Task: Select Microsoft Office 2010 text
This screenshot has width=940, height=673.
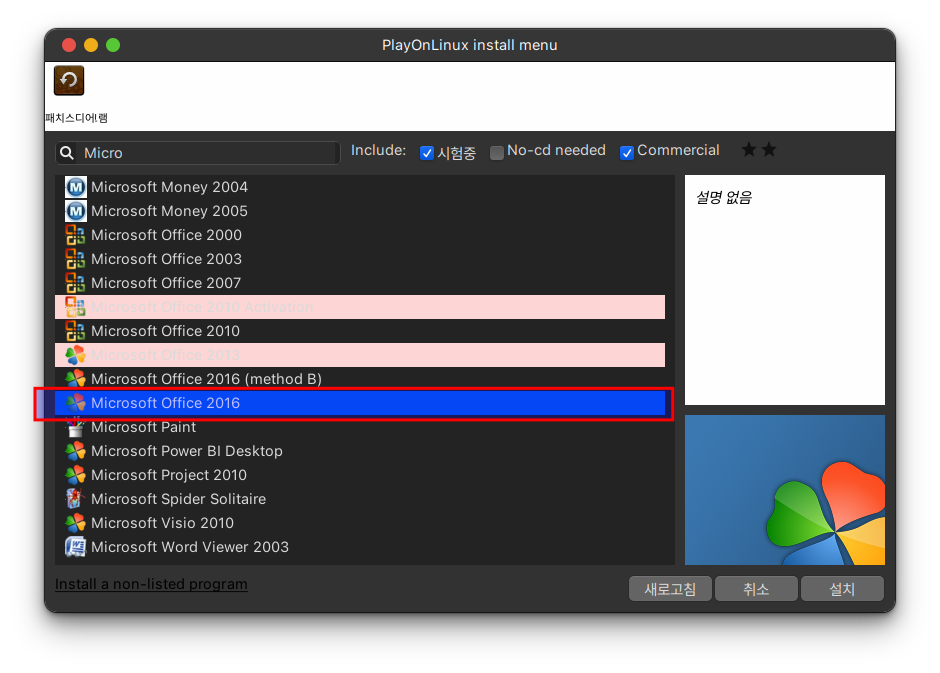Action: tap(165, 331)
